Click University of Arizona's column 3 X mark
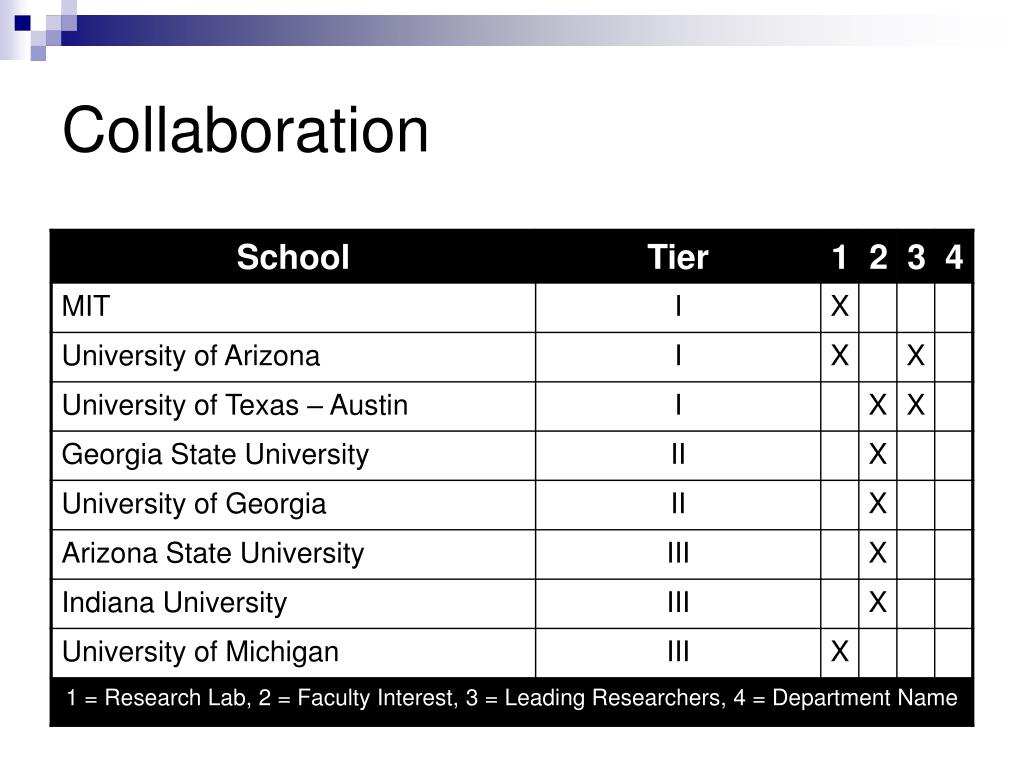 pyautogui.click(x=916, y=356)
